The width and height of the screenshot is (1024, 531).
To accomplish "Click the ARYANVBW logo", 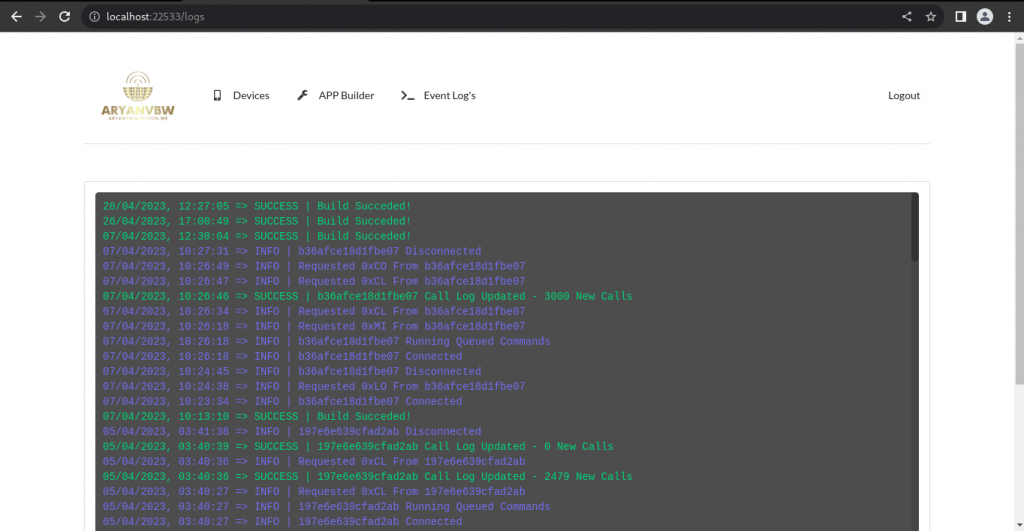I will coord(138,96).
